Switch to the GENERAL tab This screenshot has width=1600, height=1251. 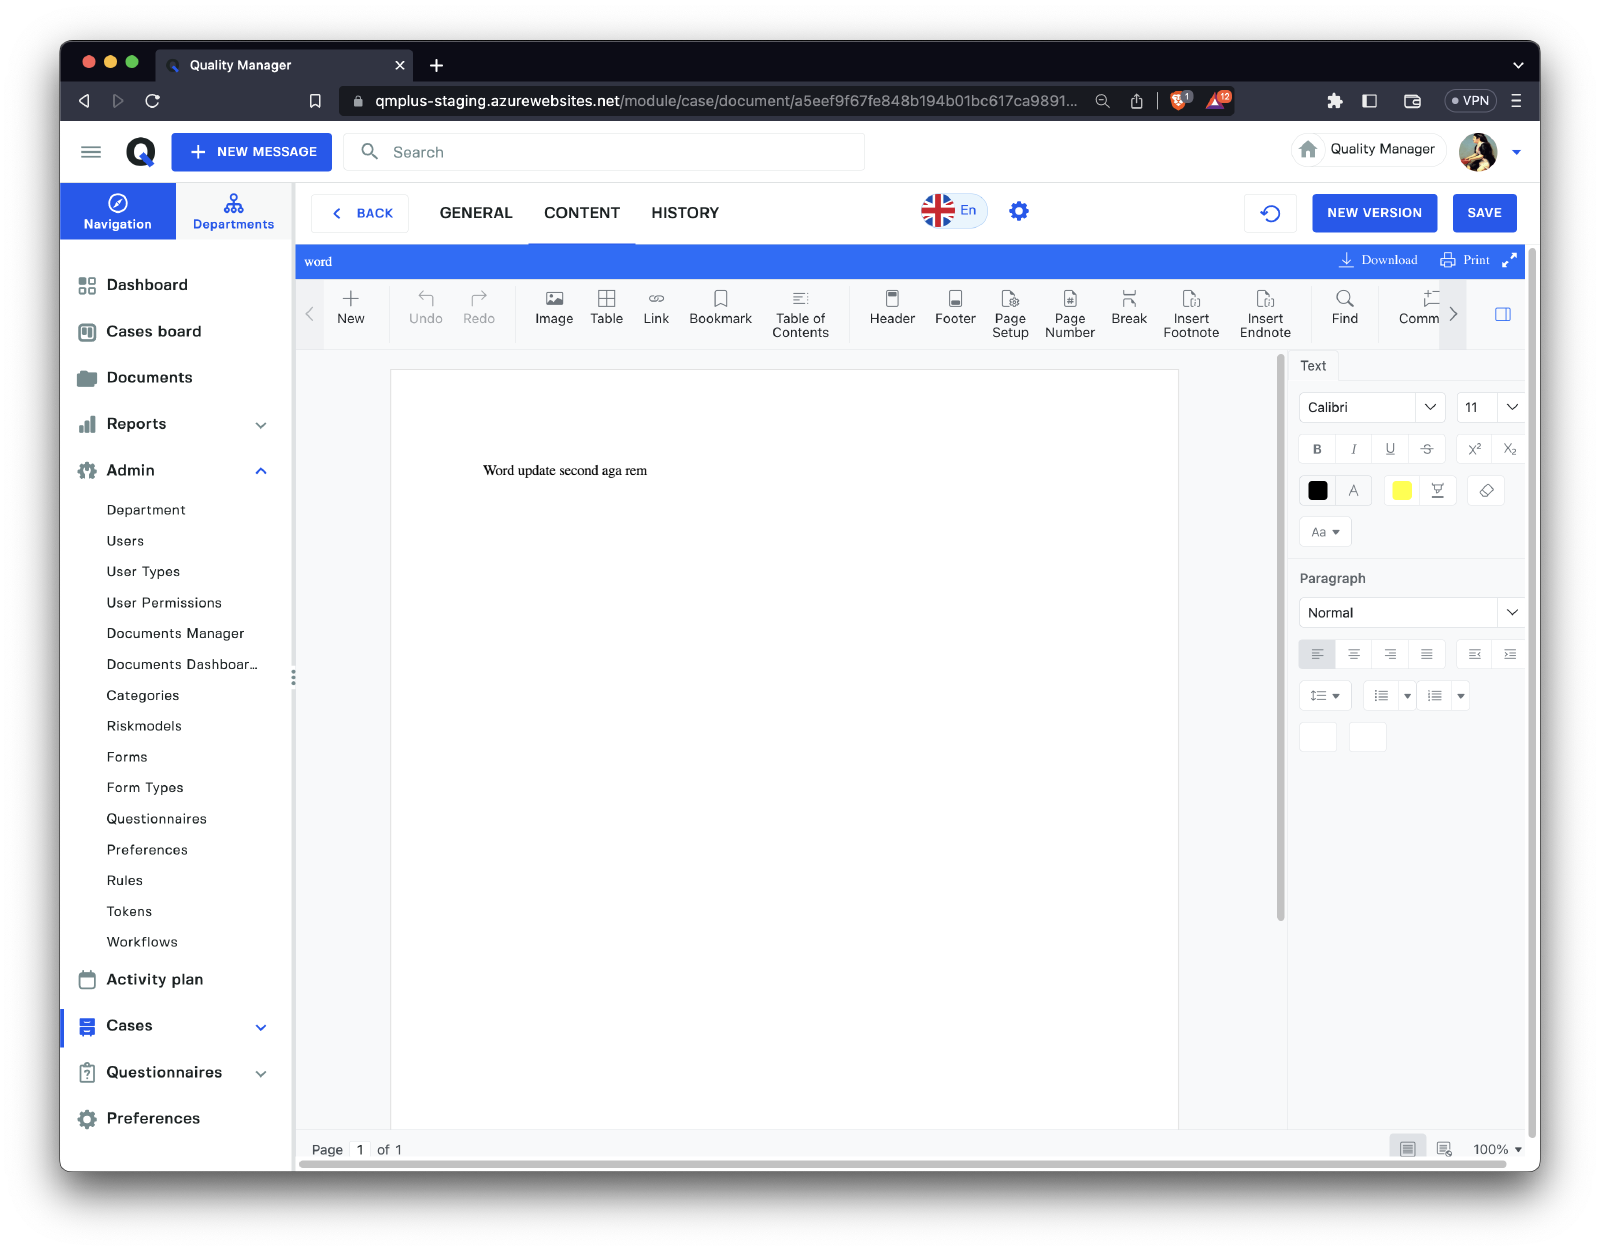click(476, 213)
